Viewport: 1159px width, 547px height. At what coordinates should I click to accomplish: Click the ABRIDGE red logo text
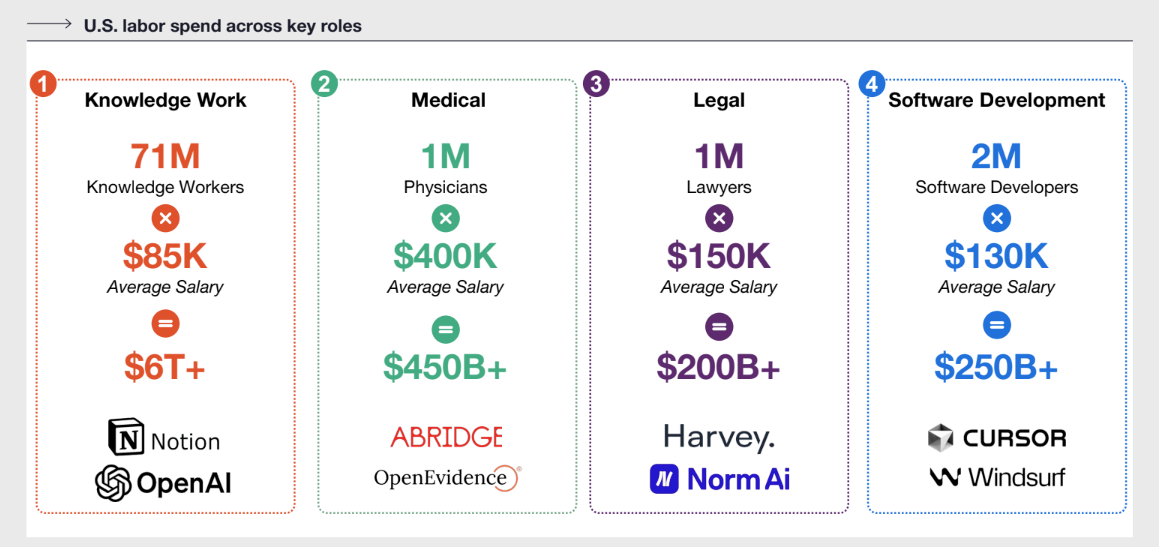[x=446, y=437]
